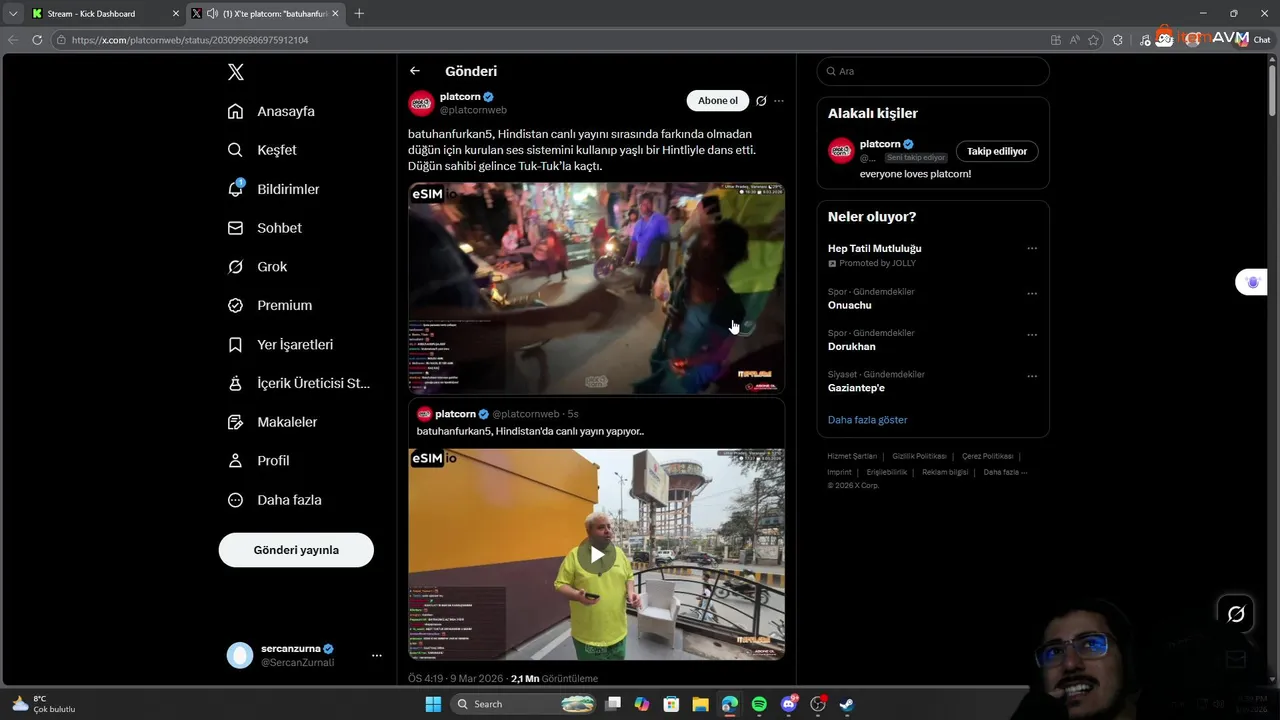Screen dimensions: 1280x720
Task: Open Premium page
Action: (x=269, y=305)
